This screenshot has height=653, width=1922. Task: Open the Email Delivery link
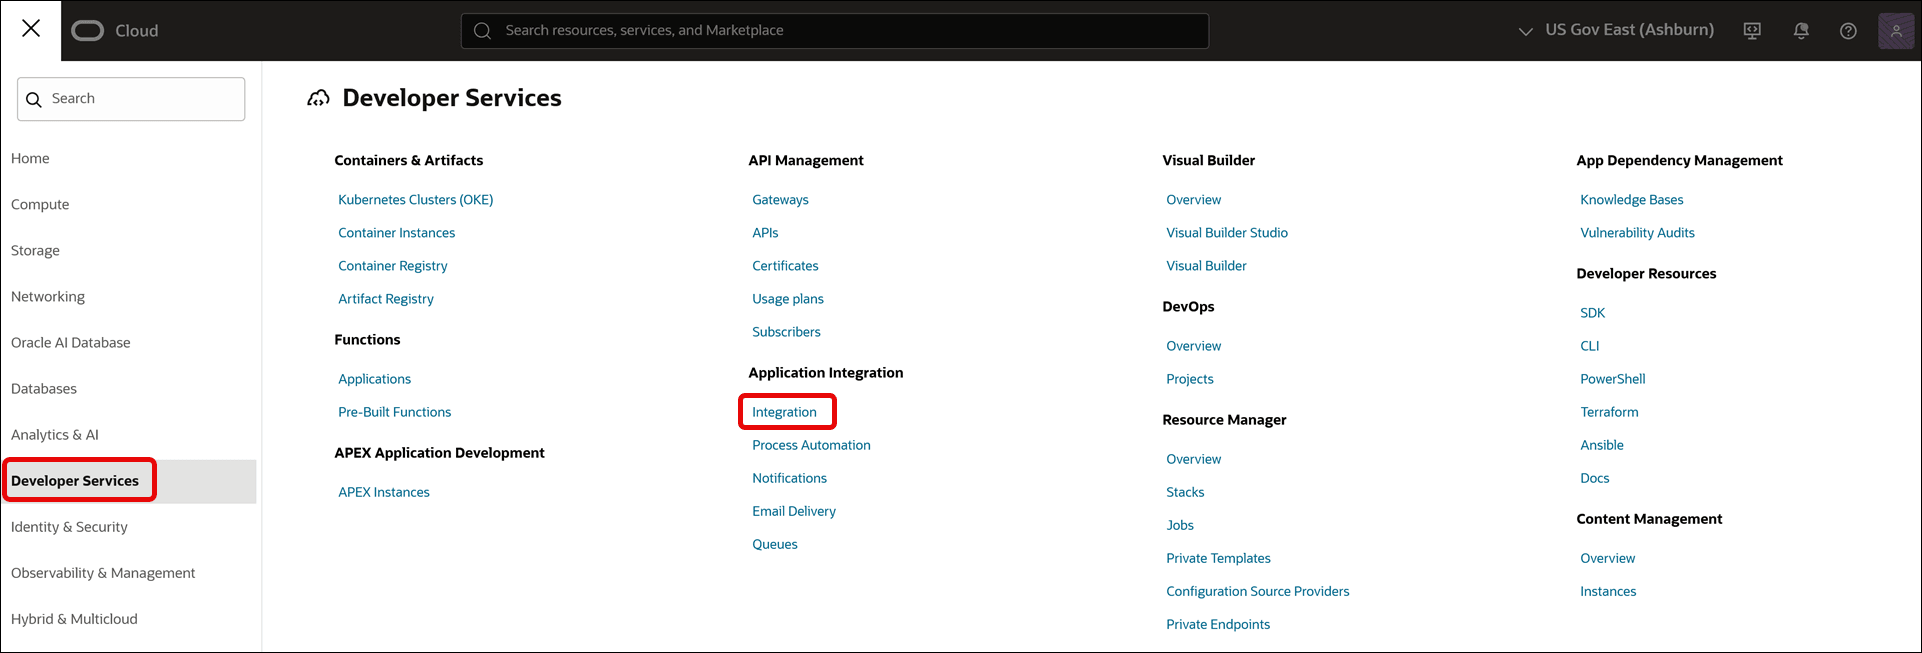coord(794,511)
